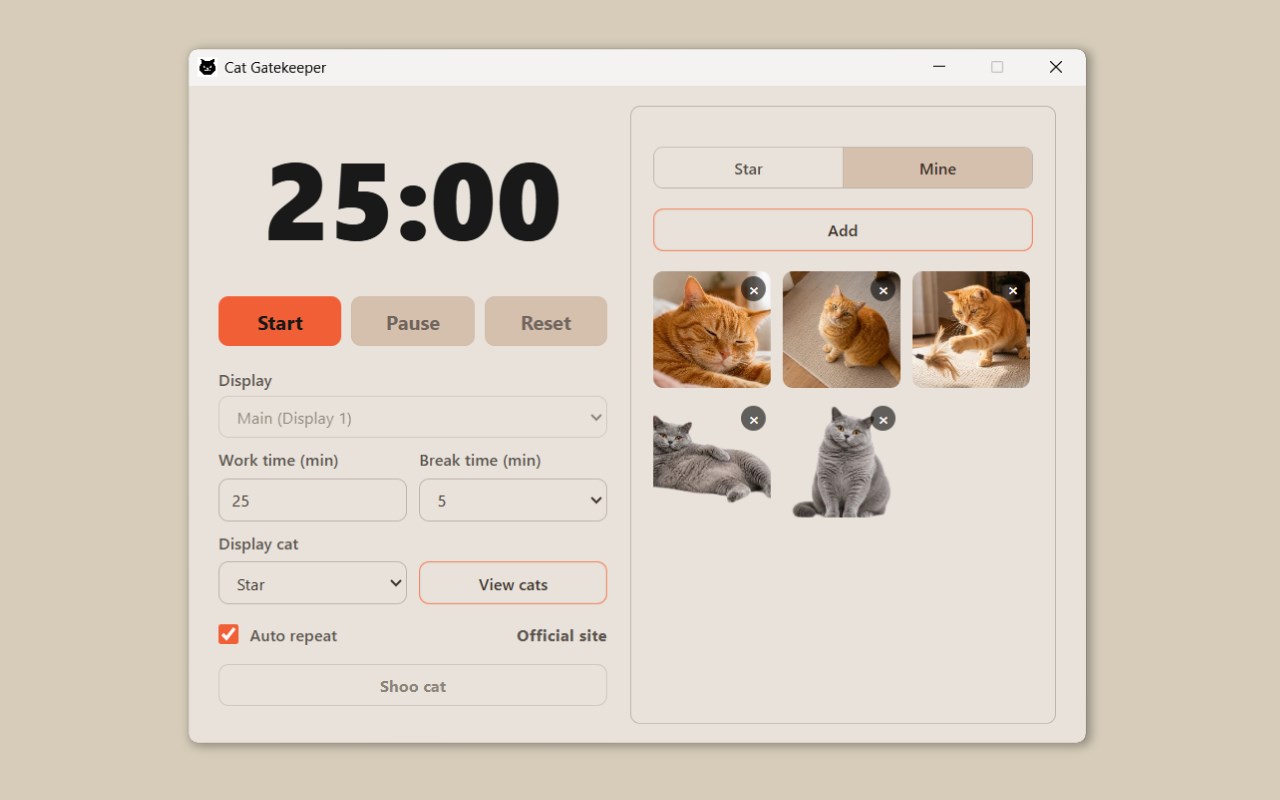Click the Display cat label
This screenshot has height=800, width=1280.
pyautogui.click(x=259, y=544)
